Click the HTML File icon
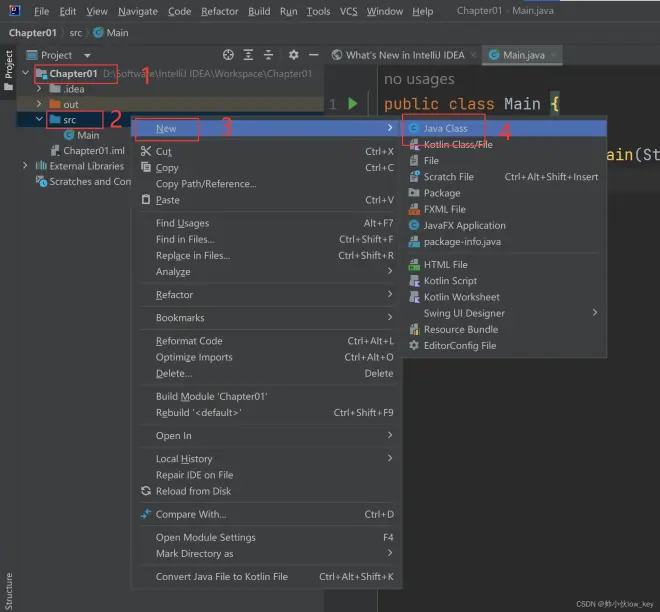This screenshot has width=660, height=612. tap(414, 264)
